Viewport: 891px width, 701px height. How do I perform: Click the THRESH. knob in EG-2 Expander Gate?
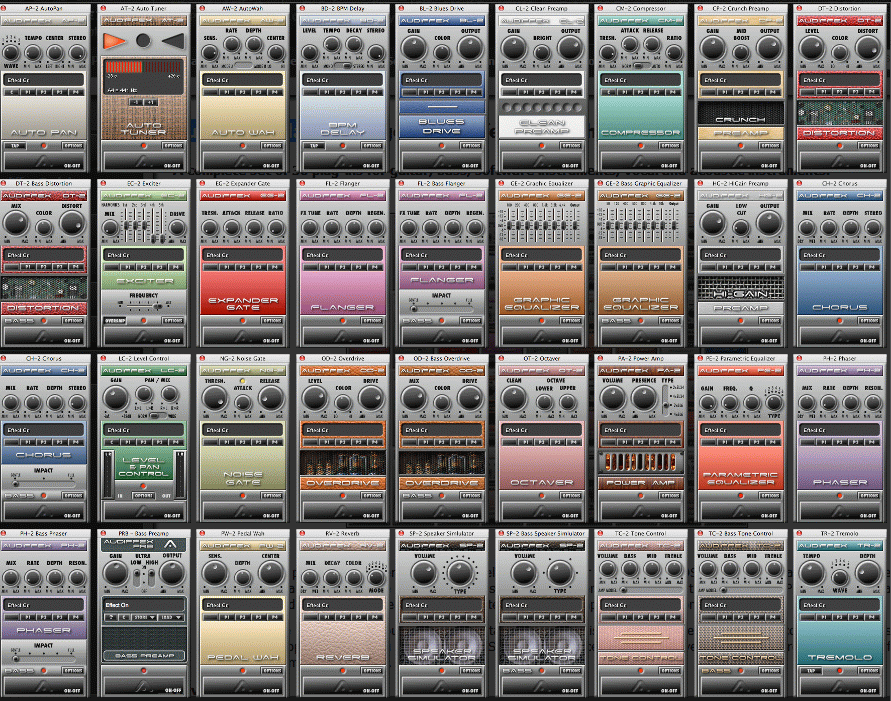pos(210,228)
